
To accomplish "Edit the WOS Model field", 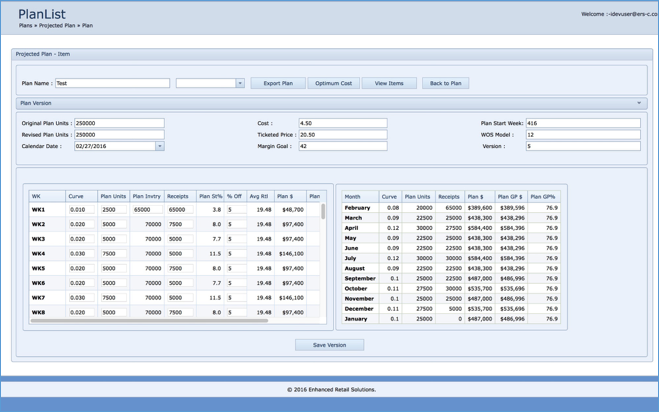I will (x=582, y=135).
